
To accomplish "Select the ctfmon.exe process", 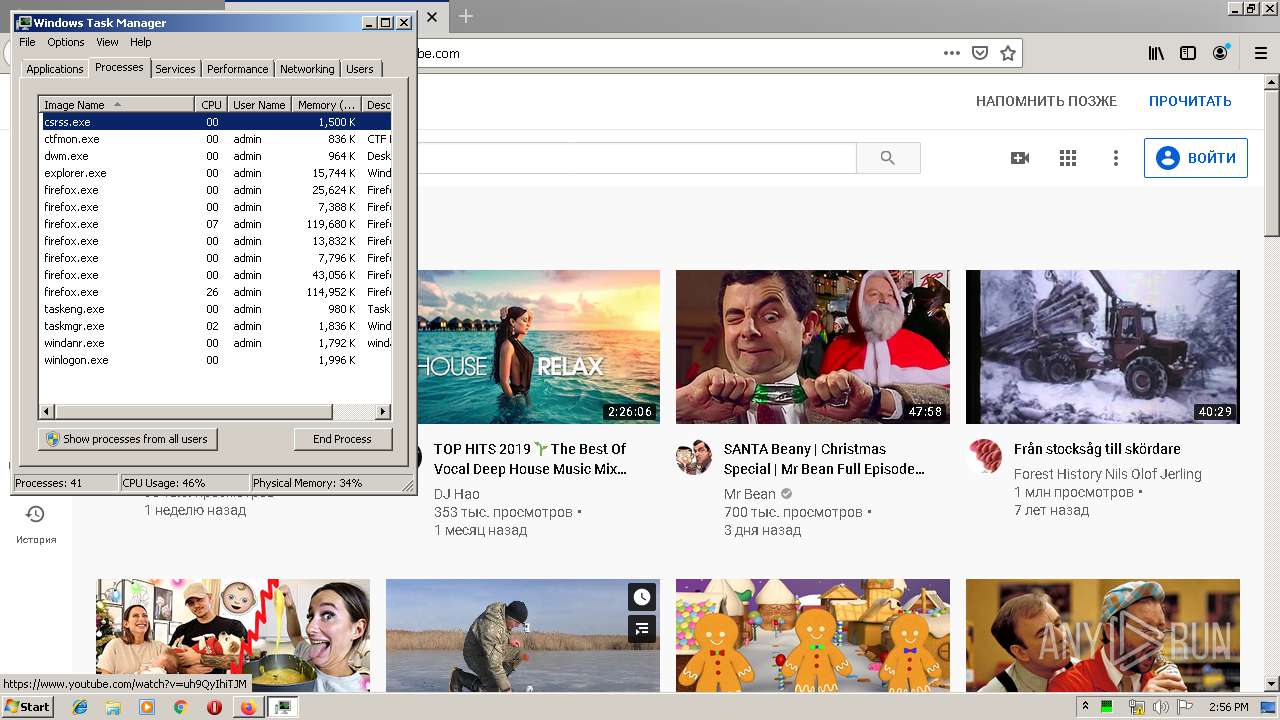I will pyautogui.click(x=215, y=139).
